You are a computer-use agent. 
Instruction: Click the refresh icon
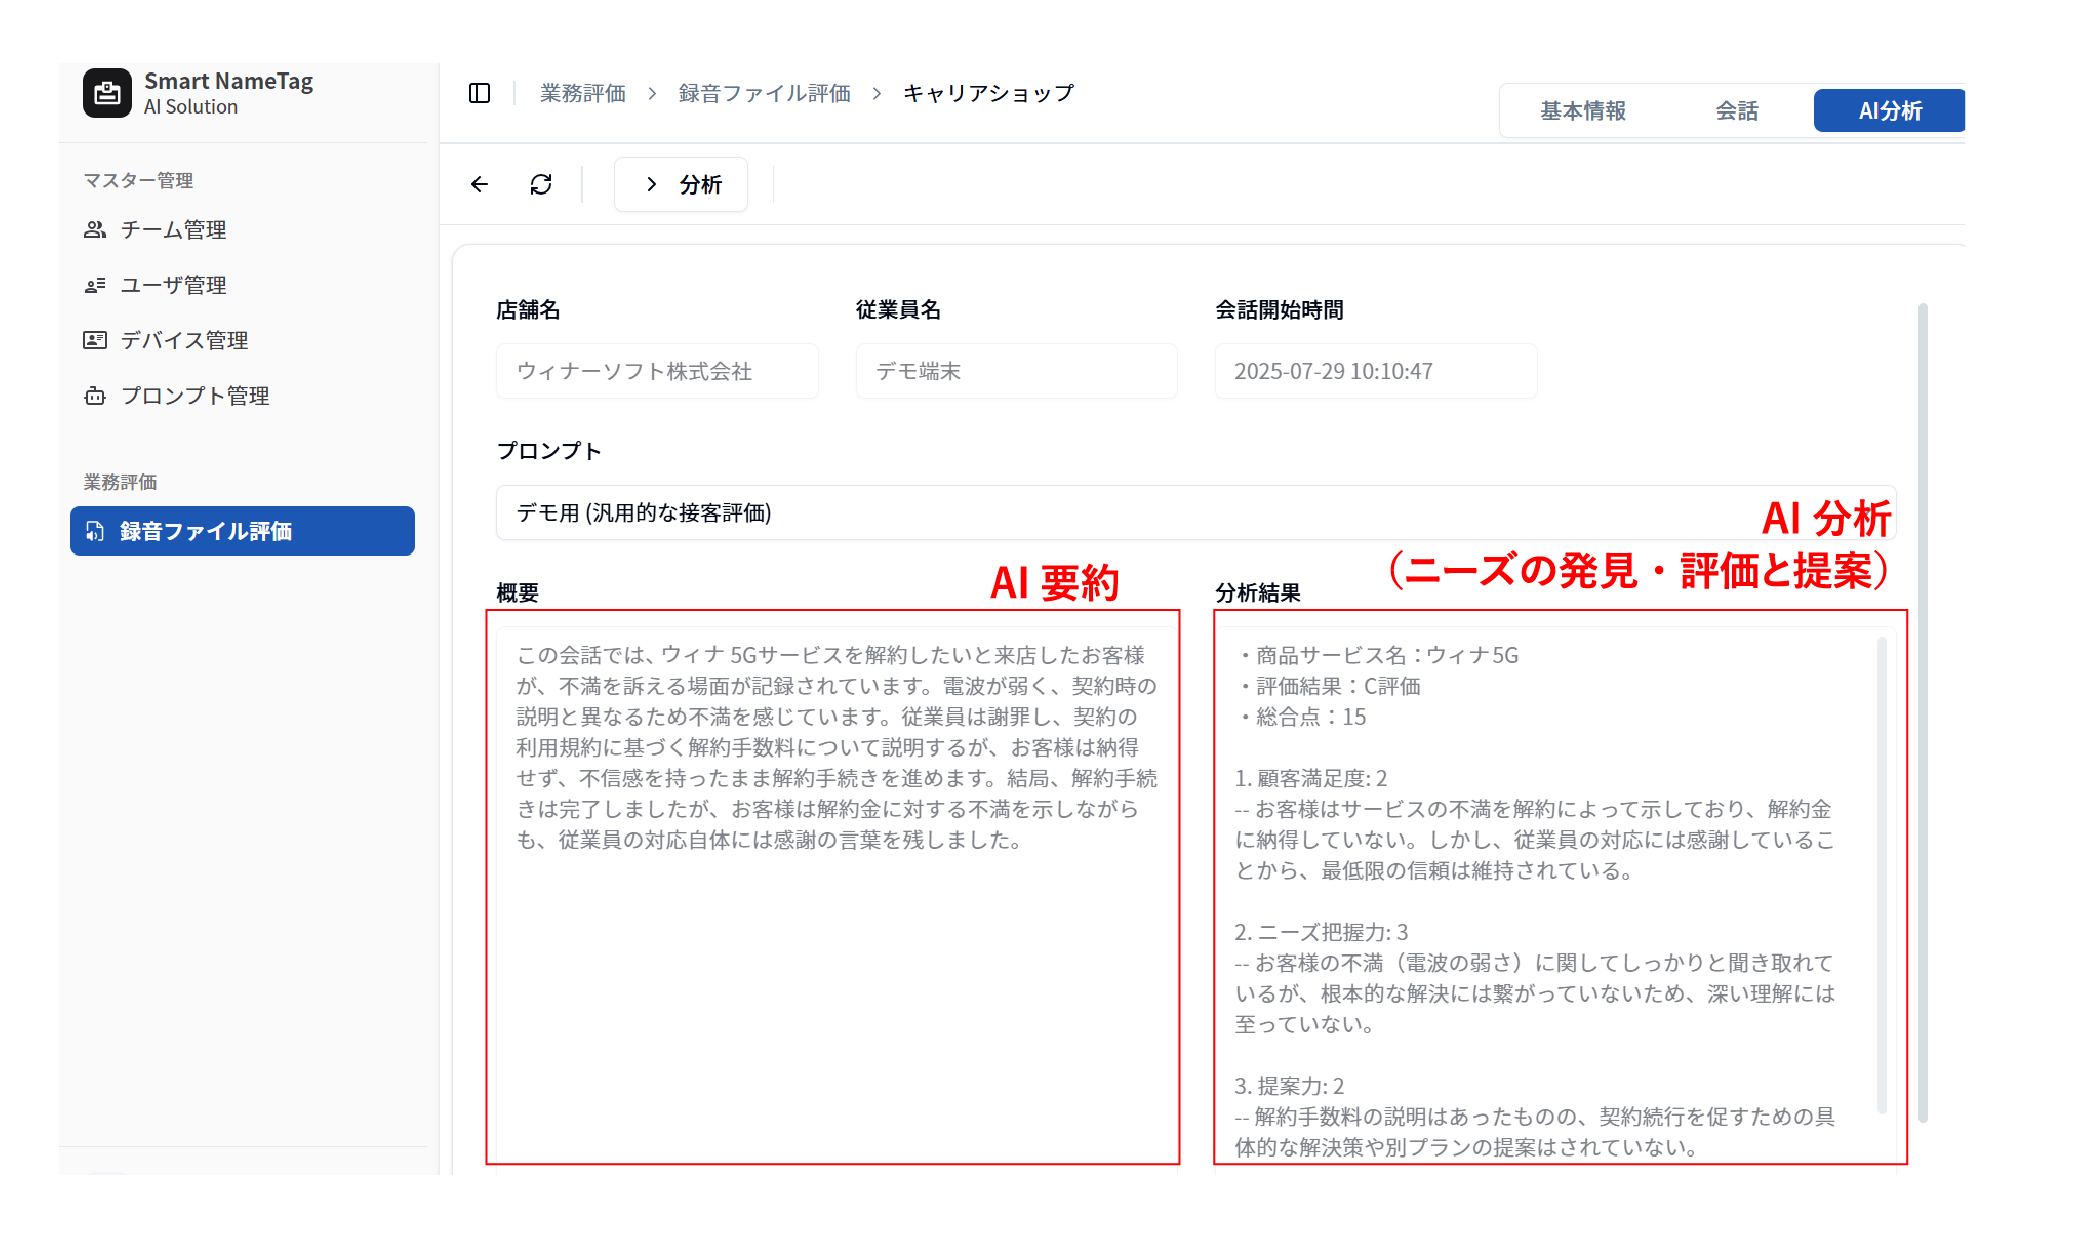[541, 184]
